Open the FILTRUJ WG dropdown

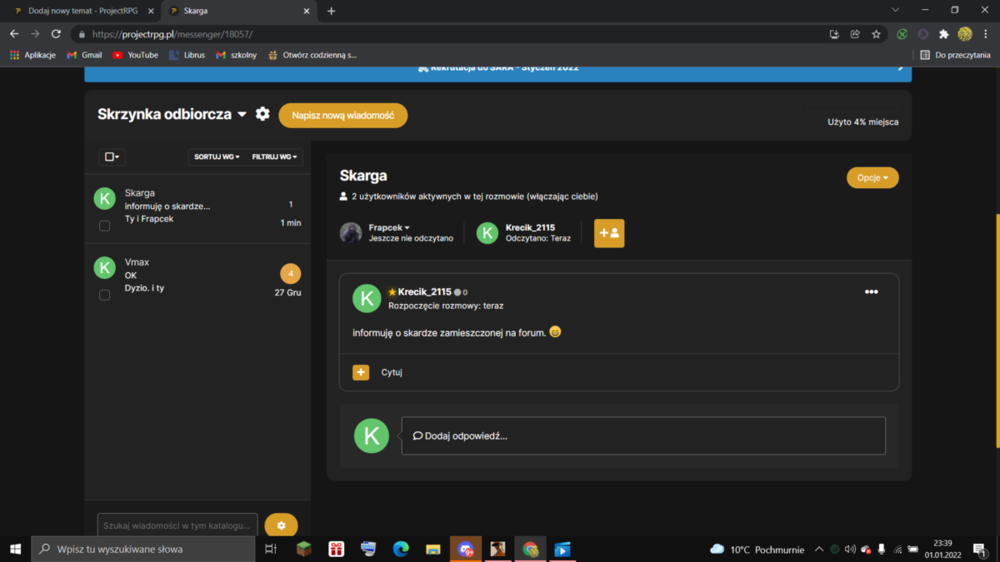click(x=274, y=157)
